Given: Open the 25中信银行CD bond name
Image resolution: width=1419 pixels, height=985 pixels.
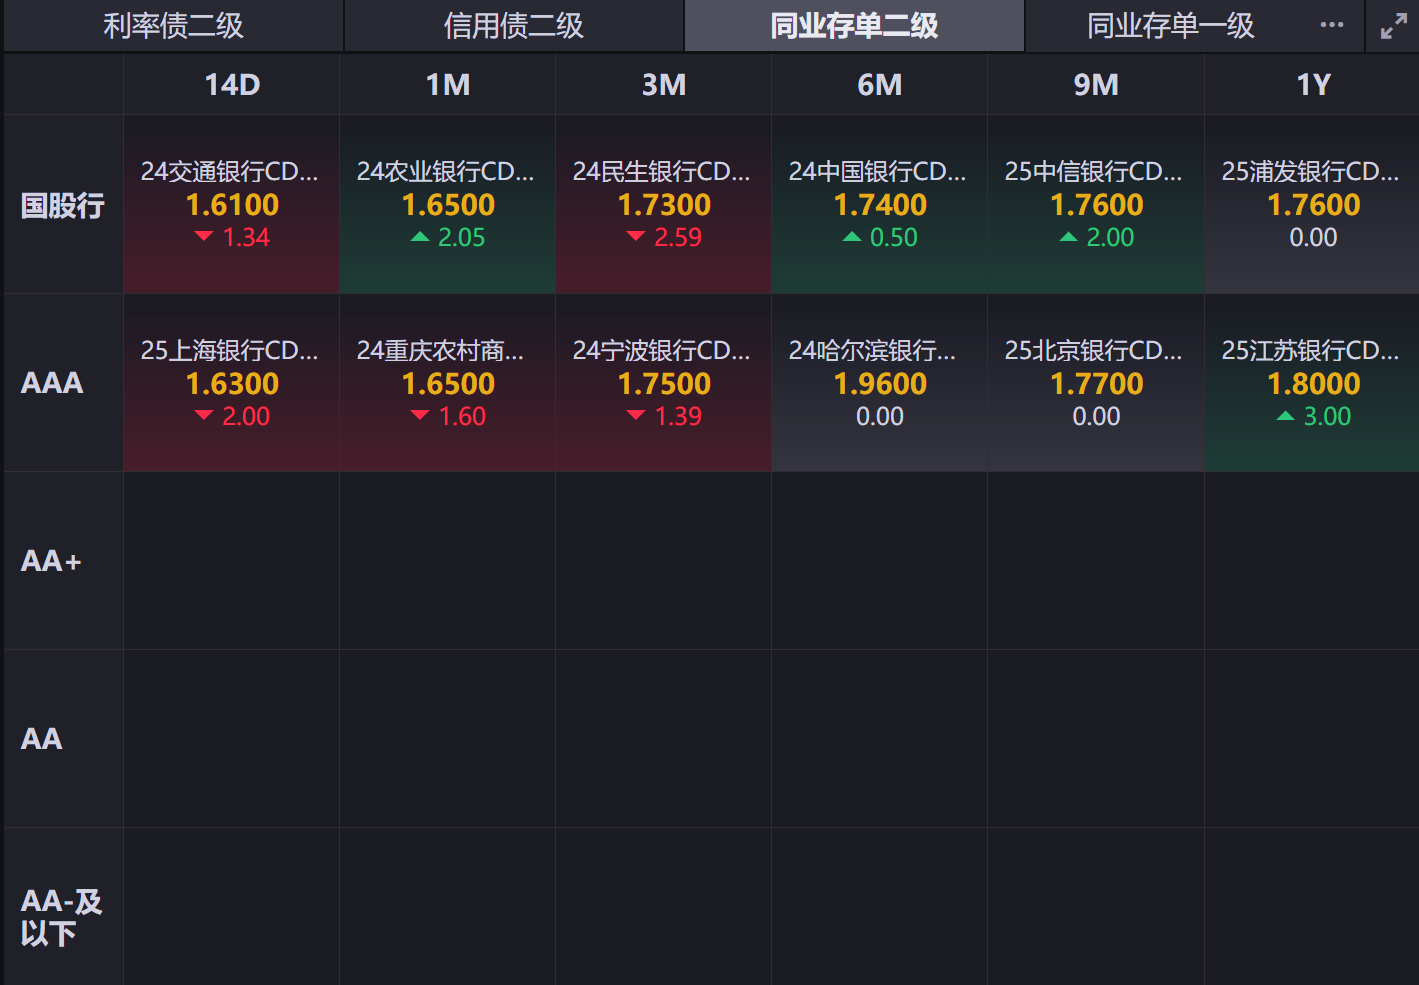Looking at the screenshot, I should tap(1094, 172).
